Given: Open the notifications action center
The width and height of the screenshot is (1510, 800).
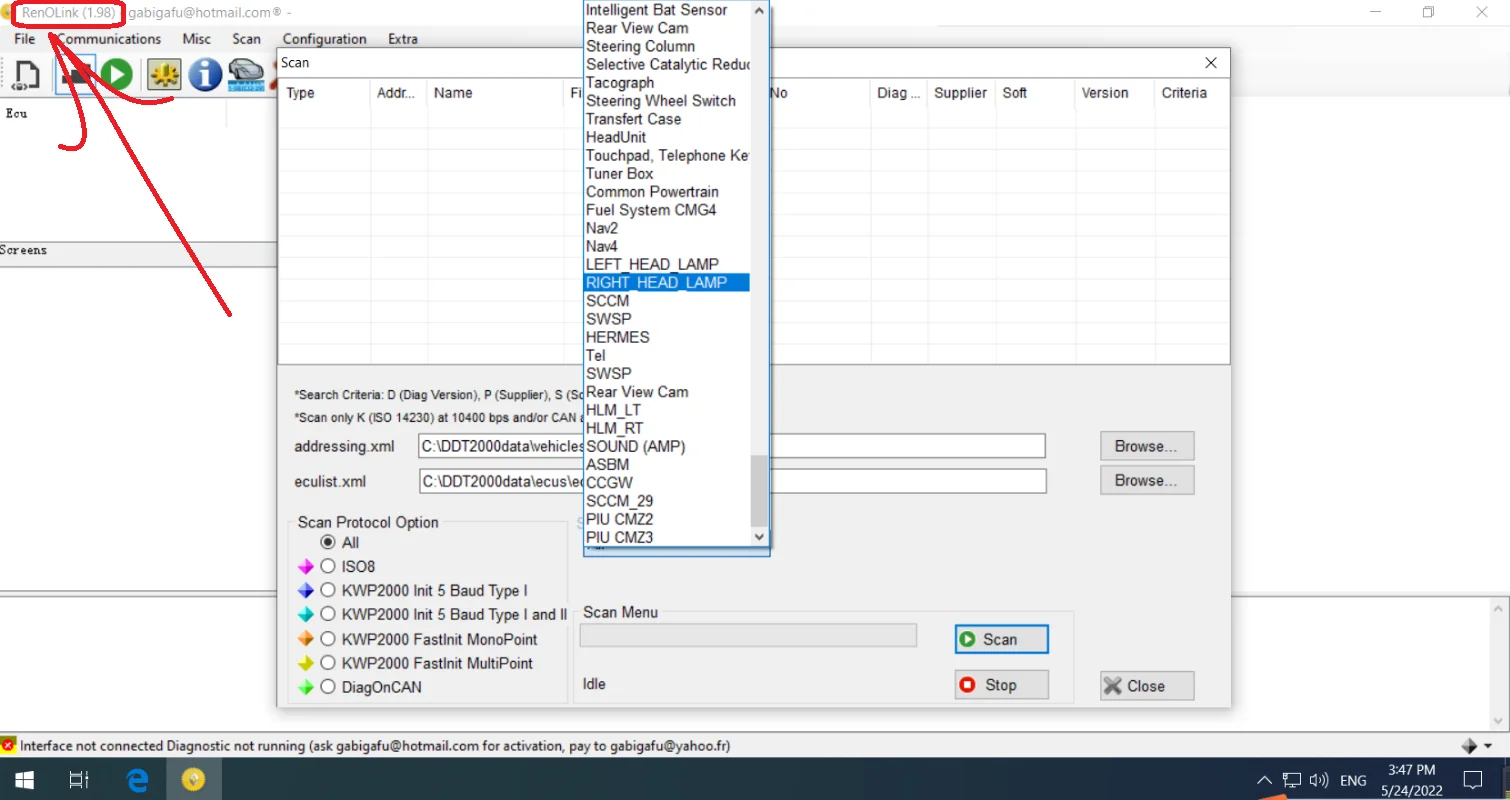Looking at the screenshot, I should (x=1473, y=780).
